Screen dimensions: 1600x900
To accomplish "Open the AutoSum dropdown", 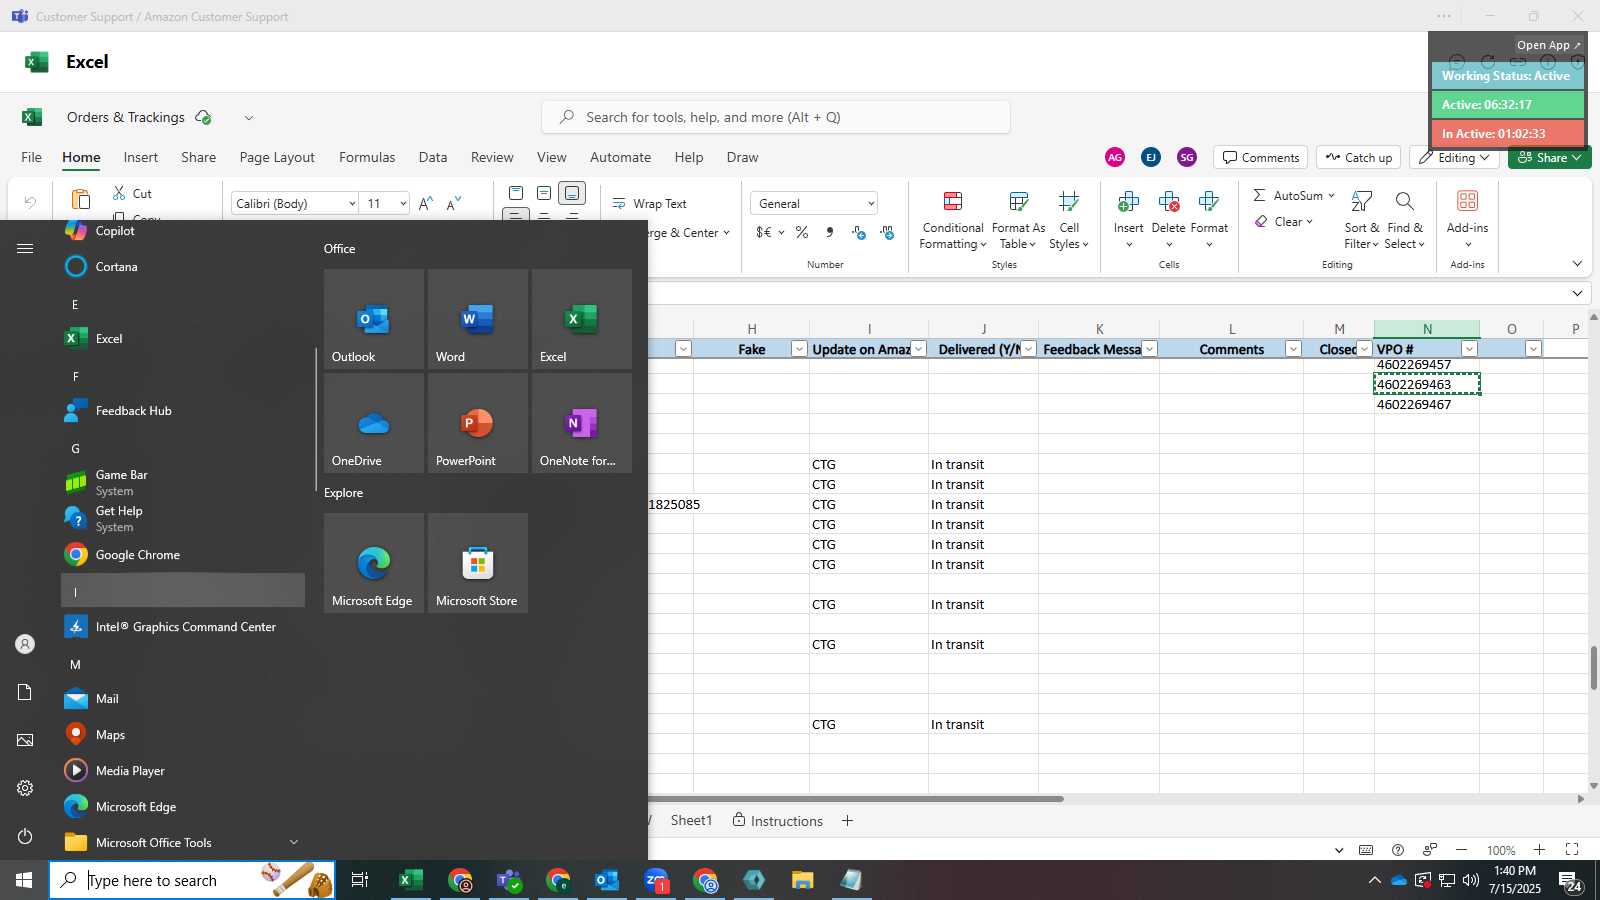I will [1331, 195].
